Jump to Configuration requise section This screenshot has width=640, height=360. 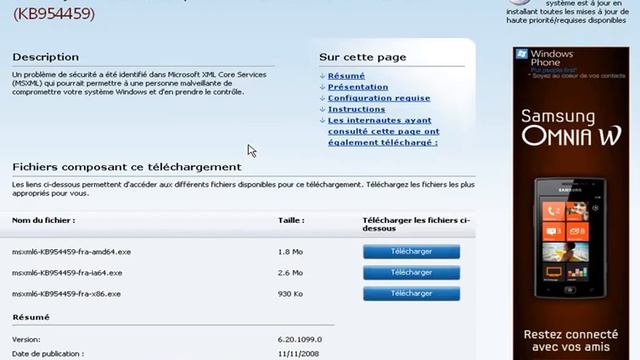click(x=379, y=98)
